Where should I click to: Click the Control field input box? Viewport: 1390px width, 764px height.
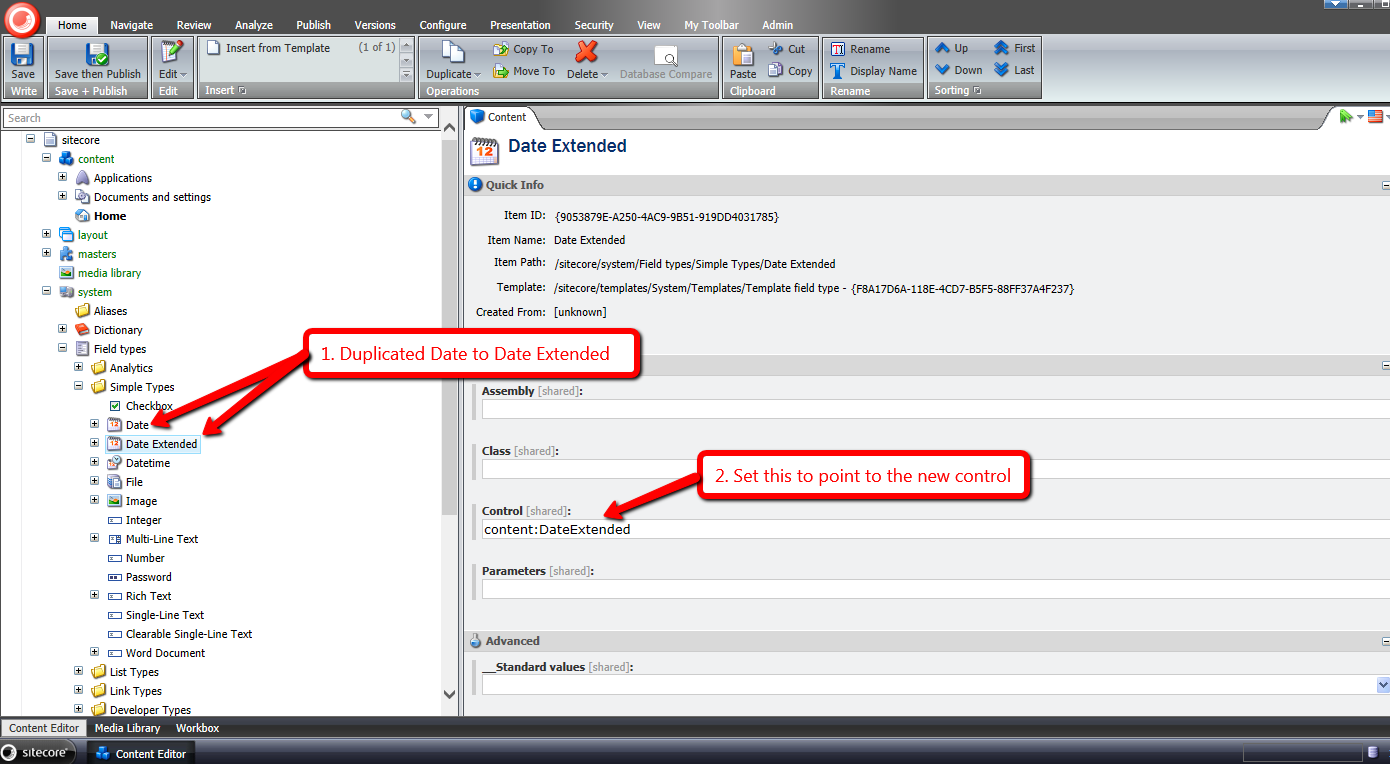[930, 530]
